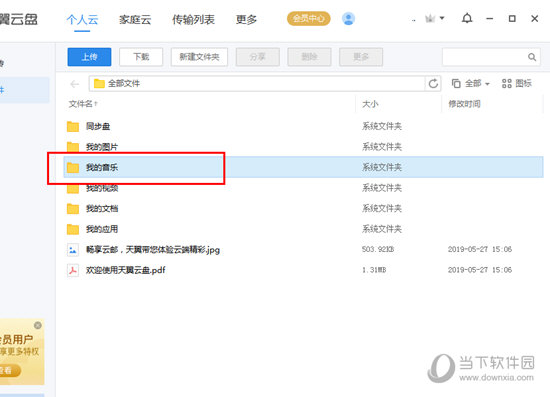The width and height of the screenshot is (550, 397).
Task: Click the 503.92KB size cell
Action: [x=378, y=249]
